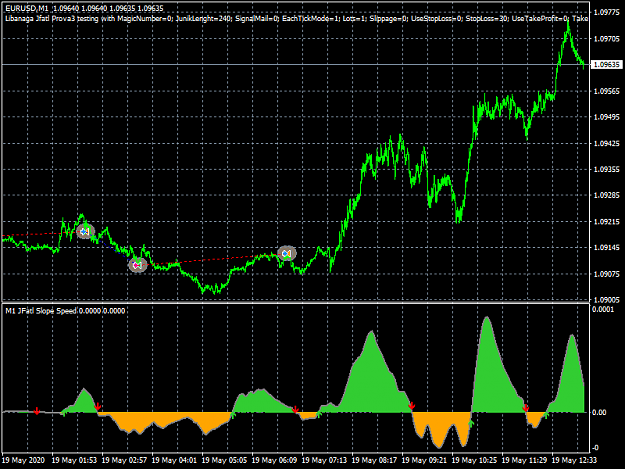Click the 19 May 12:33 time label
Screen dimensions: 625x469
pos(574,460)
